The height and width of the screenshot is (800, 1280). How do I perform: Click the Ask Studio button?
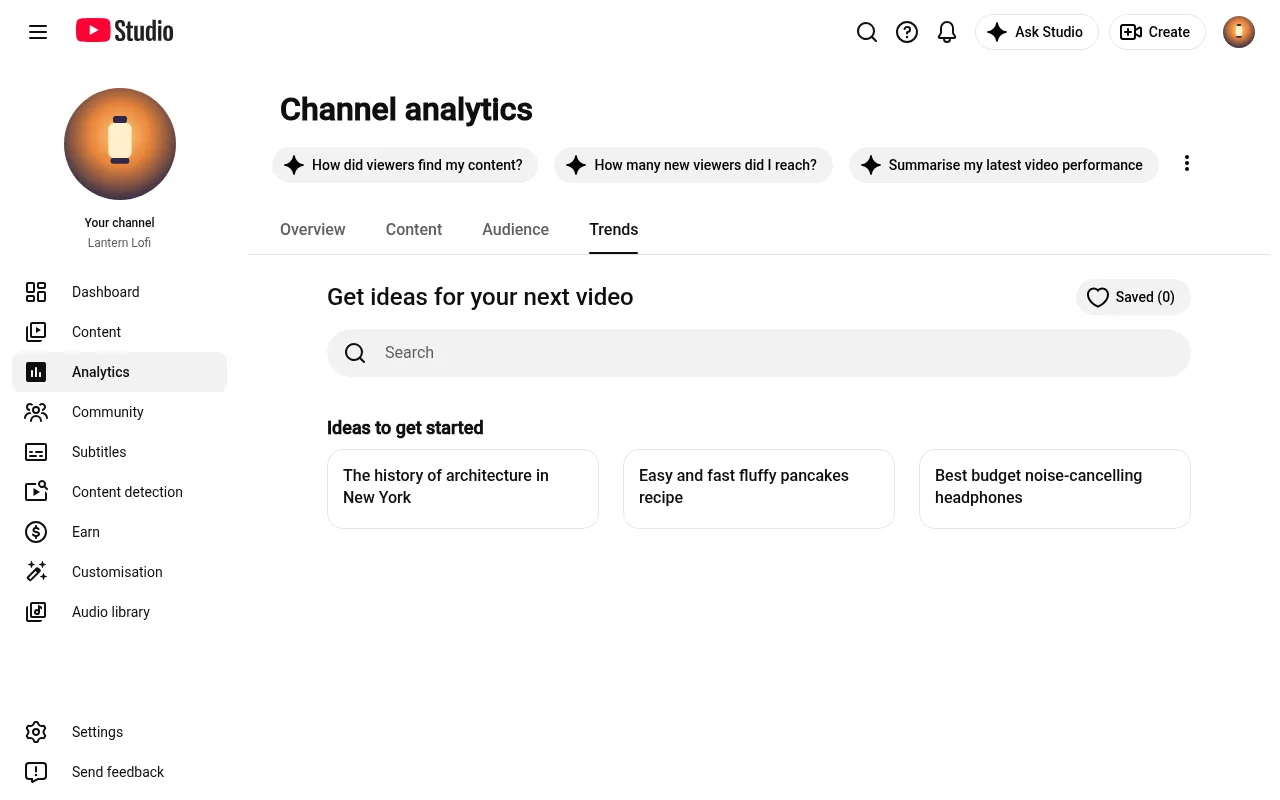[x=1037, y=32]
